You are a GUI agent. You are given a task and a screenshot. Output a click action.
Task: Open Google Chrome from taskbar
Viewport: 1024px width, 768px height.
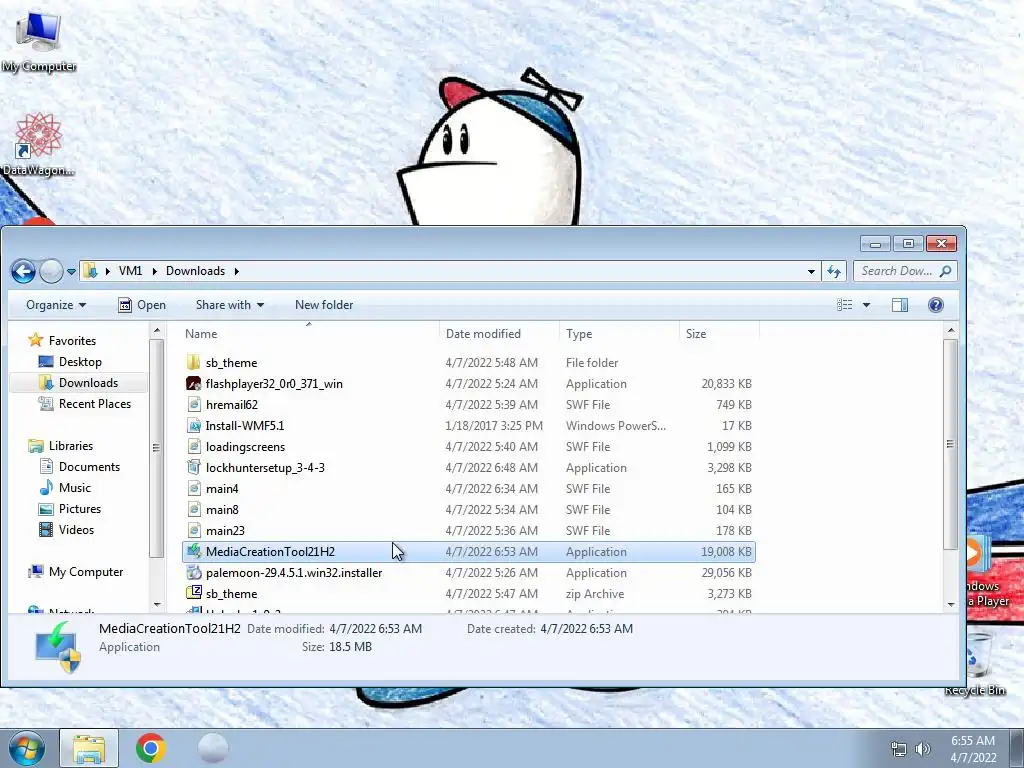pos(150,748)
